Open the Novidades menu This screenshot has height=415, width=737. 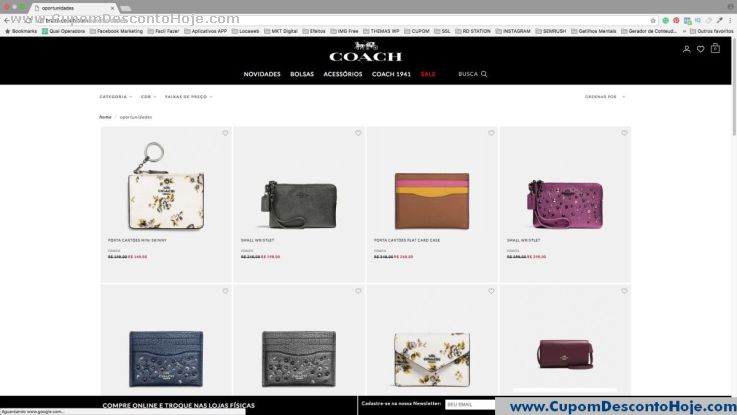coord(262,74)
